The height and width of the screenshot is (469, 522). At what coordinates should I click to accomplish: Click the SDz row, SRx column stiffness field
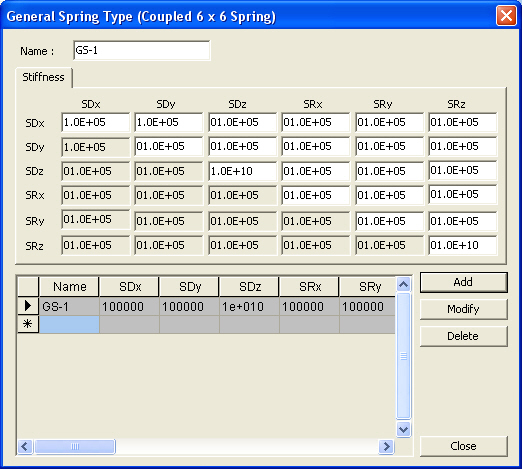point(315,171)
